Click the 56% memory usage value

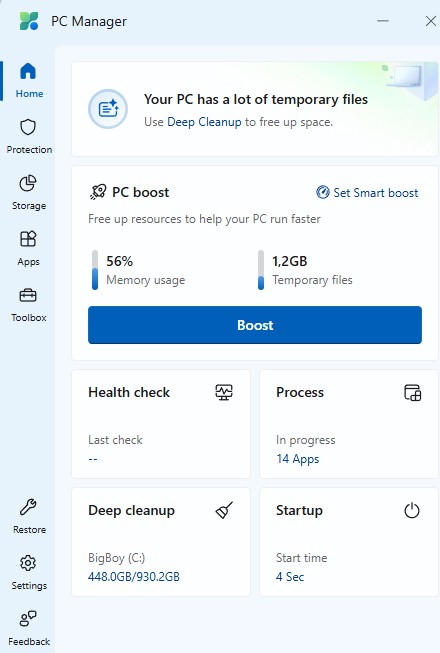click(119, 261)
